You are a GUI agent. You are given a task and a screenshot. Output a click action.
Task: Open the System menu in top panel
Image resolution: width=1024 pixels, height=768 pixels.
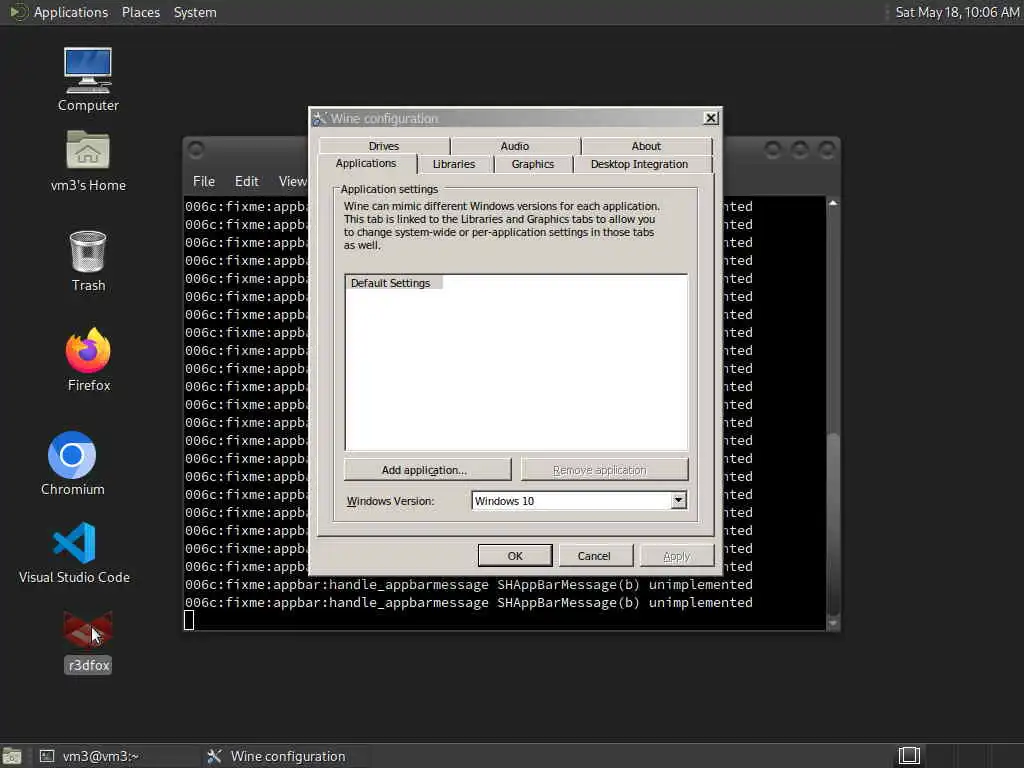coord(195,12)
